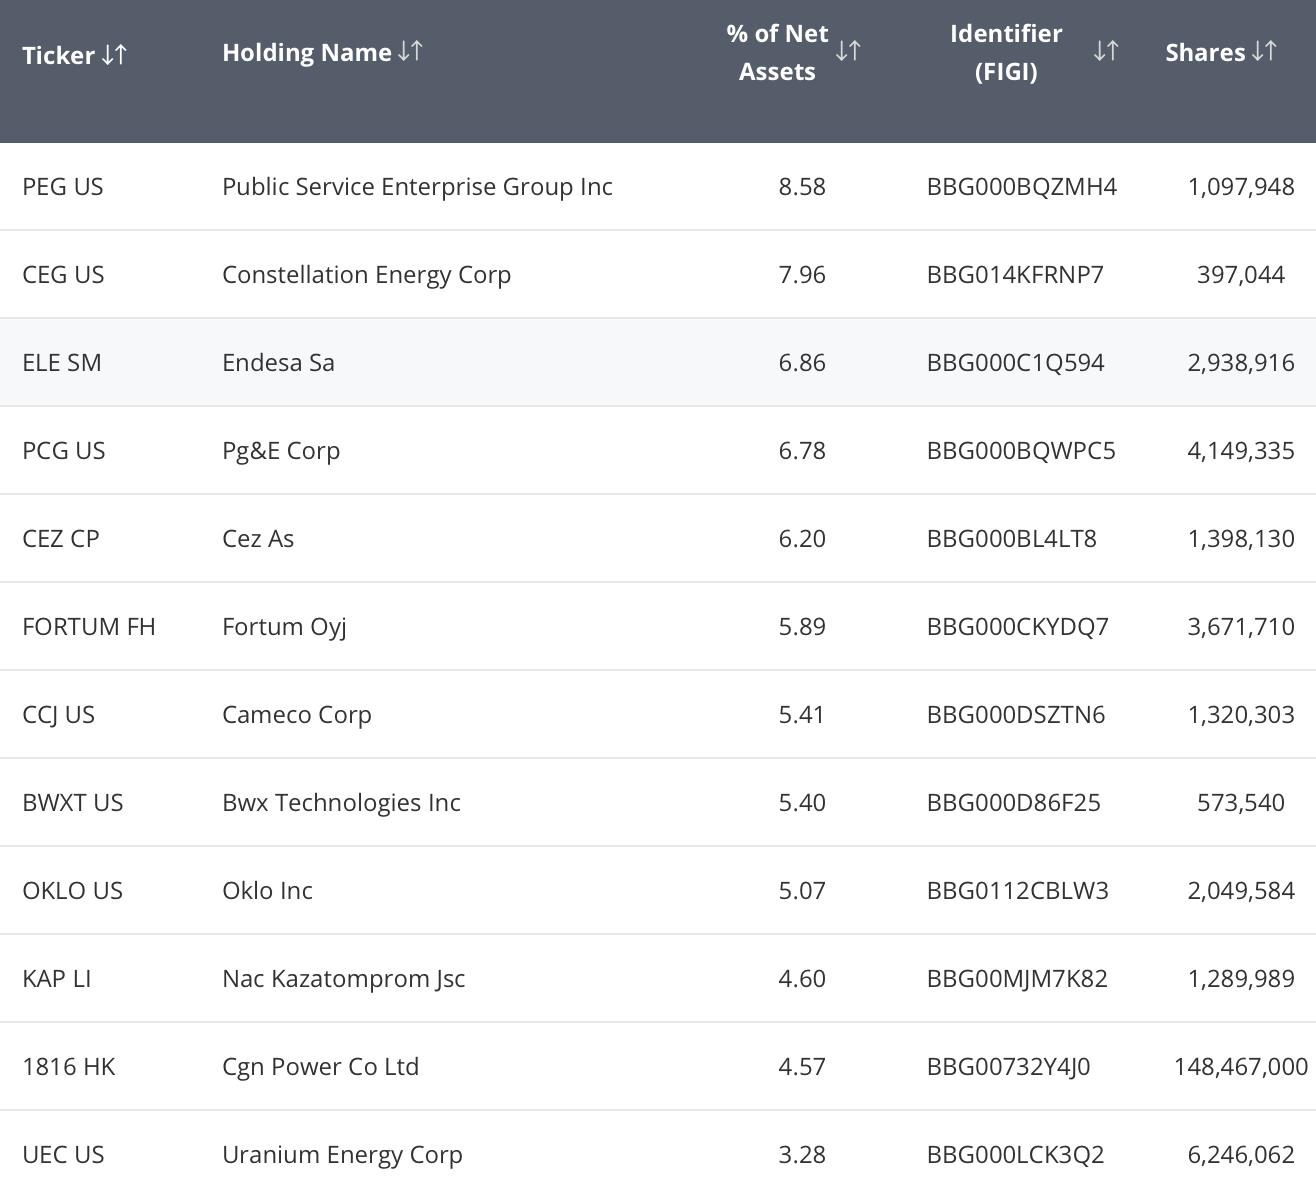Select net assets value 5.07

[802, 891]
